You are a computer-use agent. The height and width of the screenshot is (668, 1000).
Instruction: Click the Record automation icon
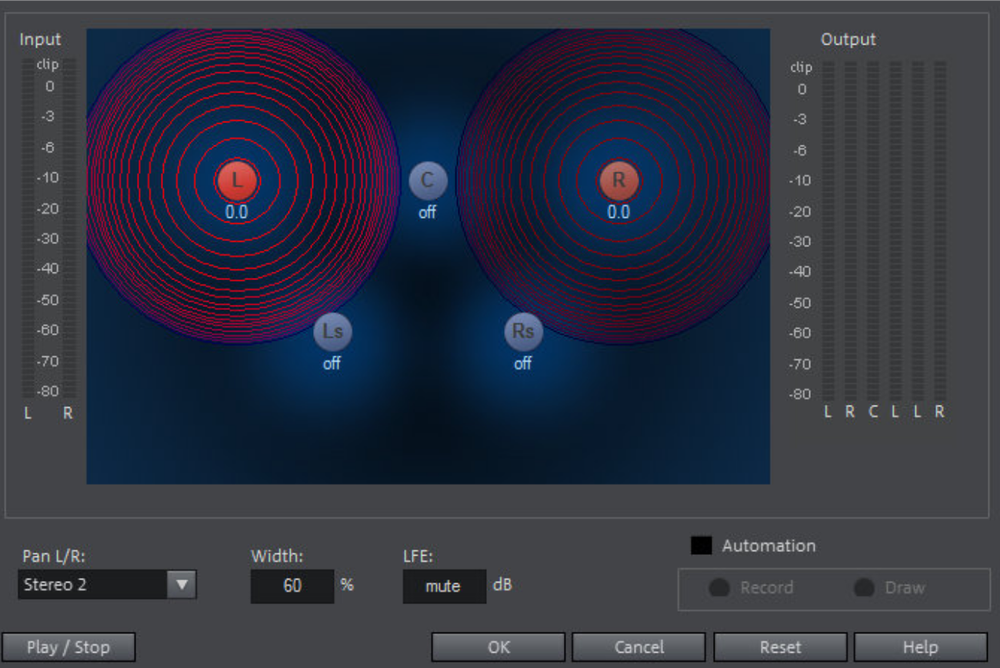(719, 588)
